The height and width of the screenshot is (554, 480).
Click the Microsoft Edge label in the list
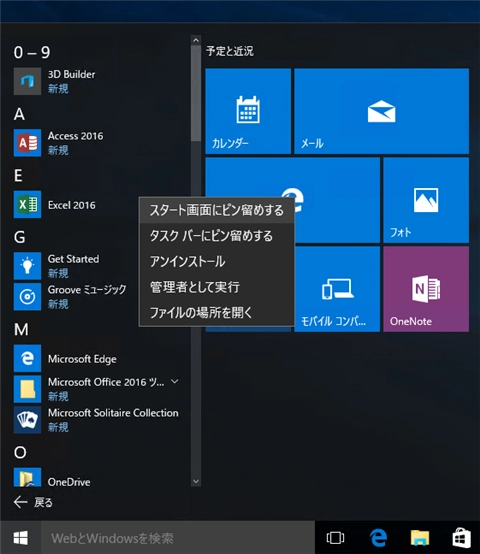[82, 359]
